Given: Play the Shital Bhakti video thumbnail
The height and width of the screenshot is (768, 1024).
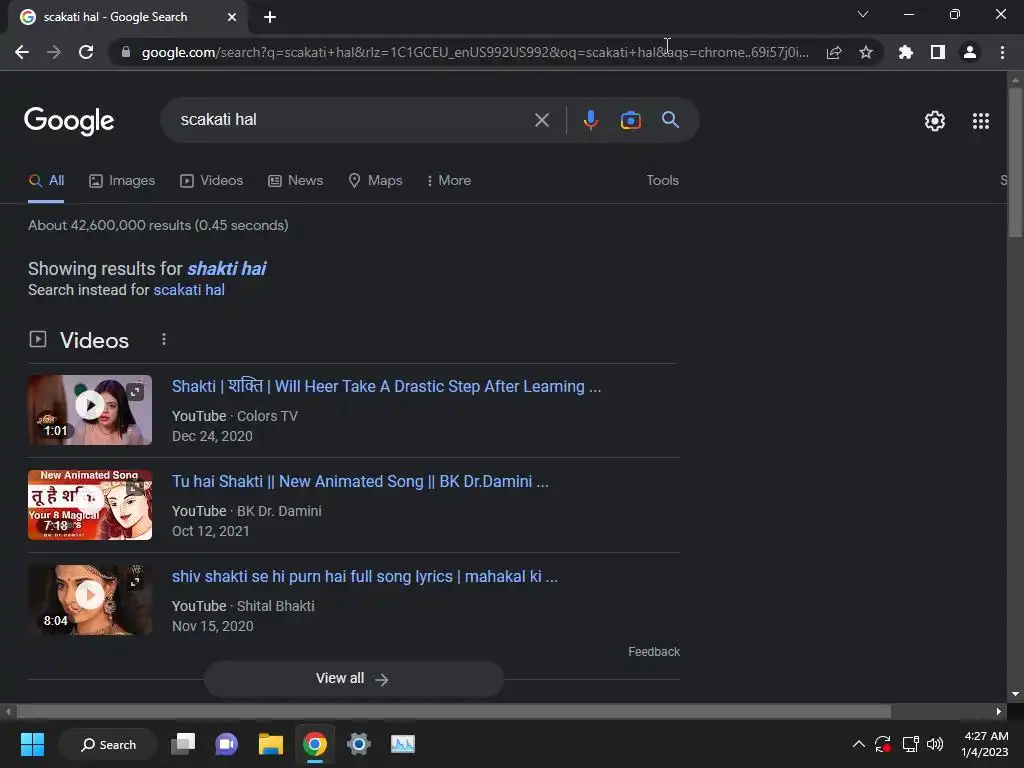Looking at the screenshot, I should coord(90,600).
